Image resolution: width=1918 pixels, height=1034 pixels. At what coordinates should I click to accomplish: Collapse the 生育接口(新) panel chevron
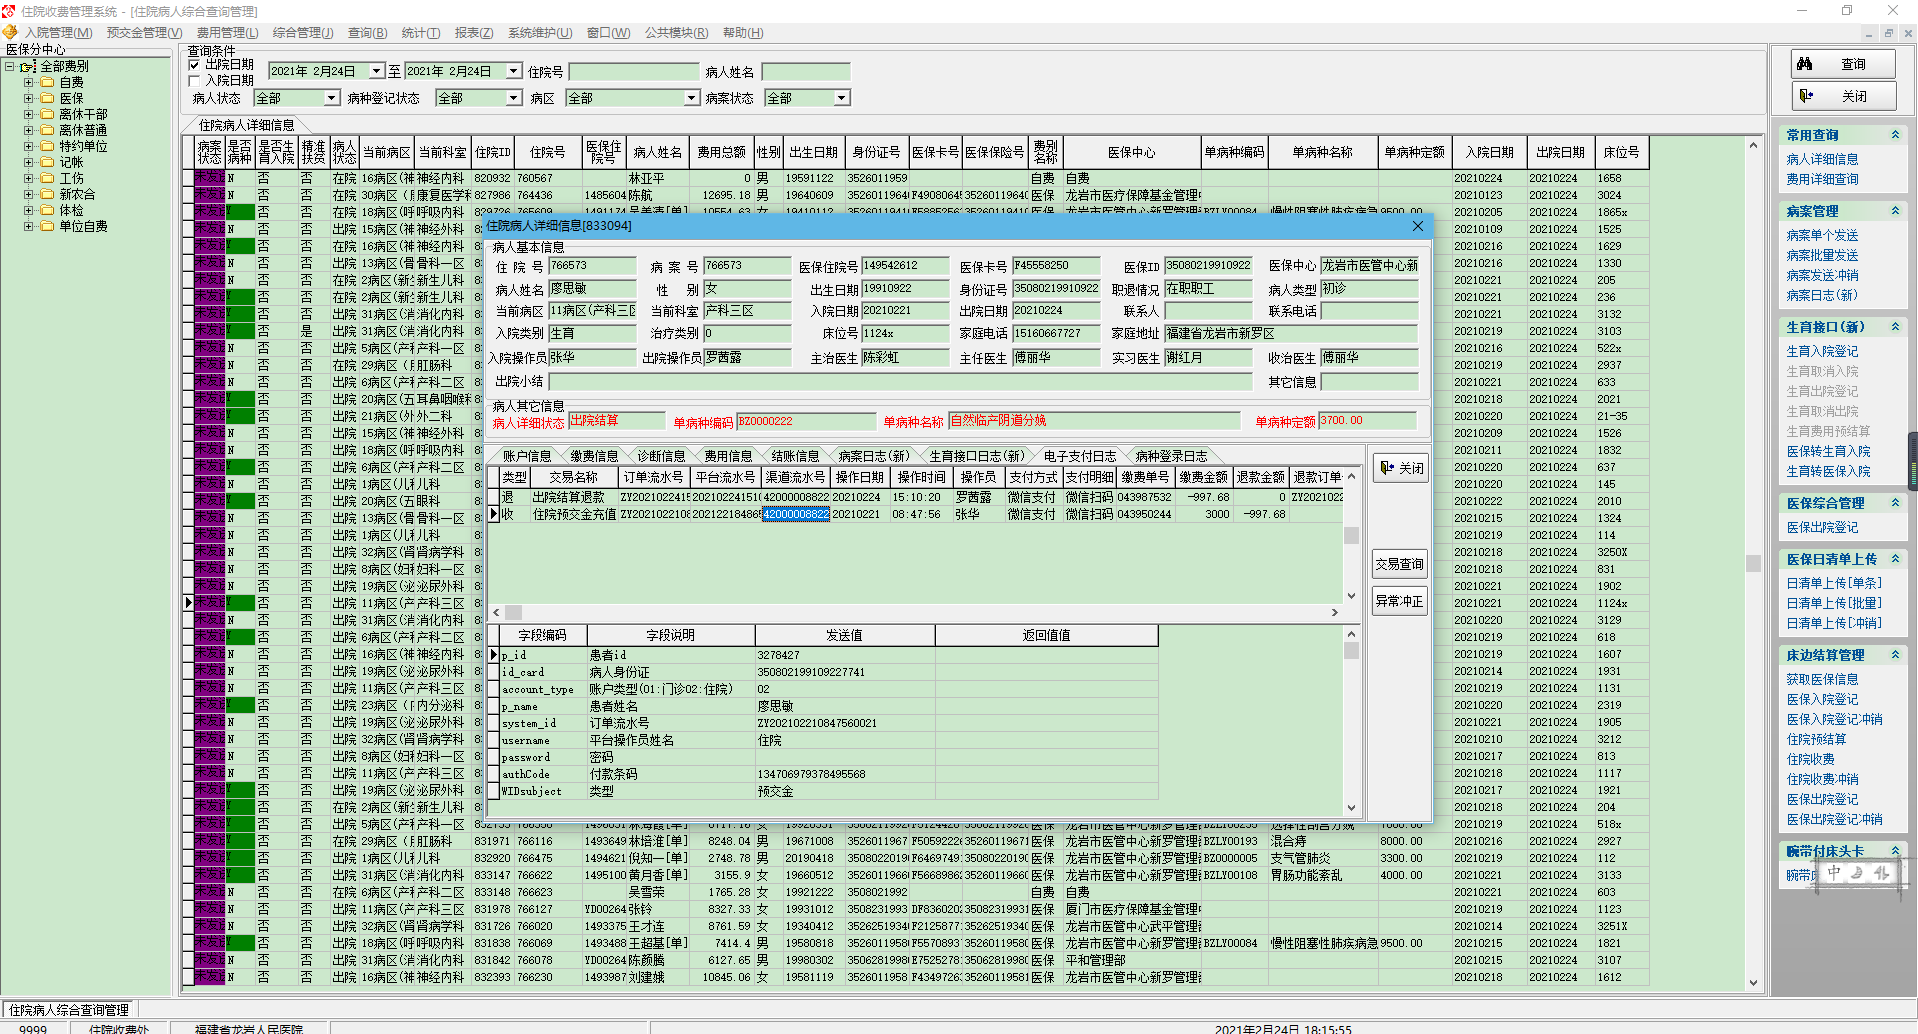1894,327
